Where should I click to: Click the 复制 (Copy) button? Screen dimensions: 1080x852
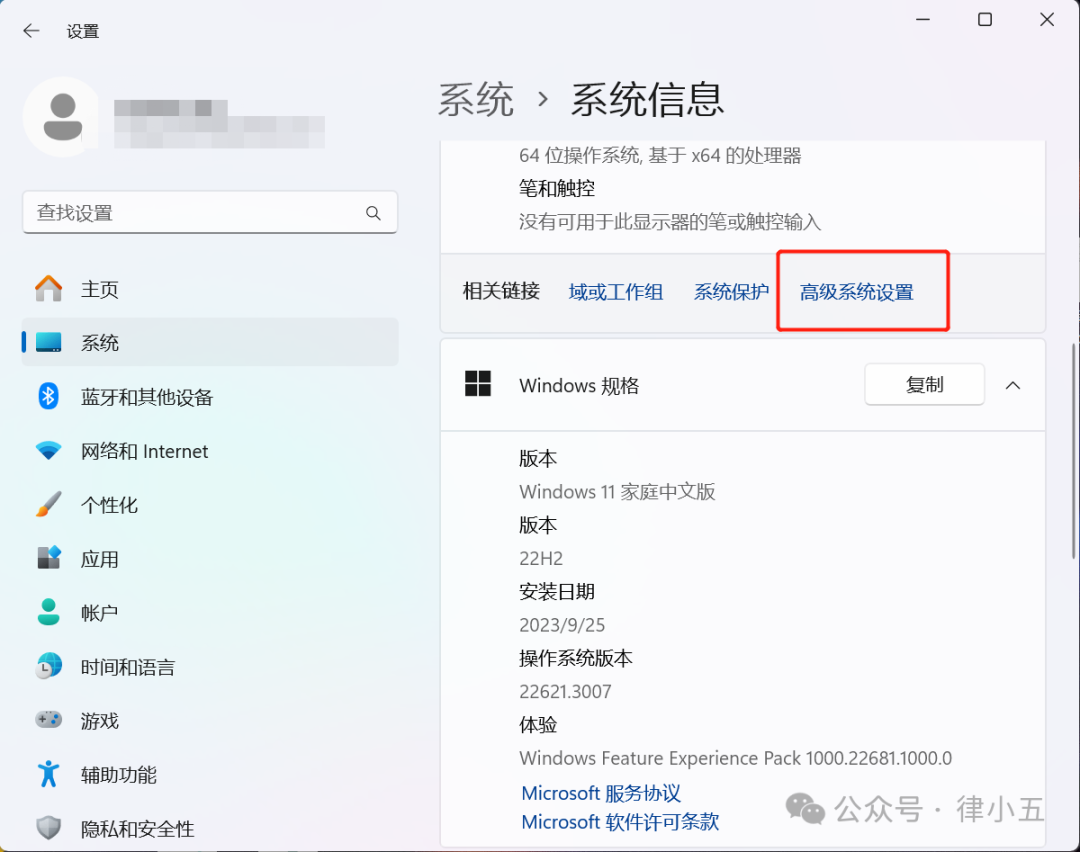coord(924,384)
